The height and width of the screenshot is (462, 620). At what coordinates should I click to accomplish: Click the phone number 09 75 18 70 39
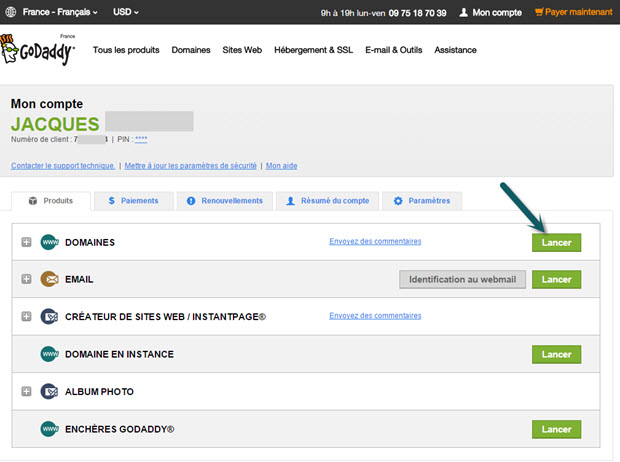417,13
